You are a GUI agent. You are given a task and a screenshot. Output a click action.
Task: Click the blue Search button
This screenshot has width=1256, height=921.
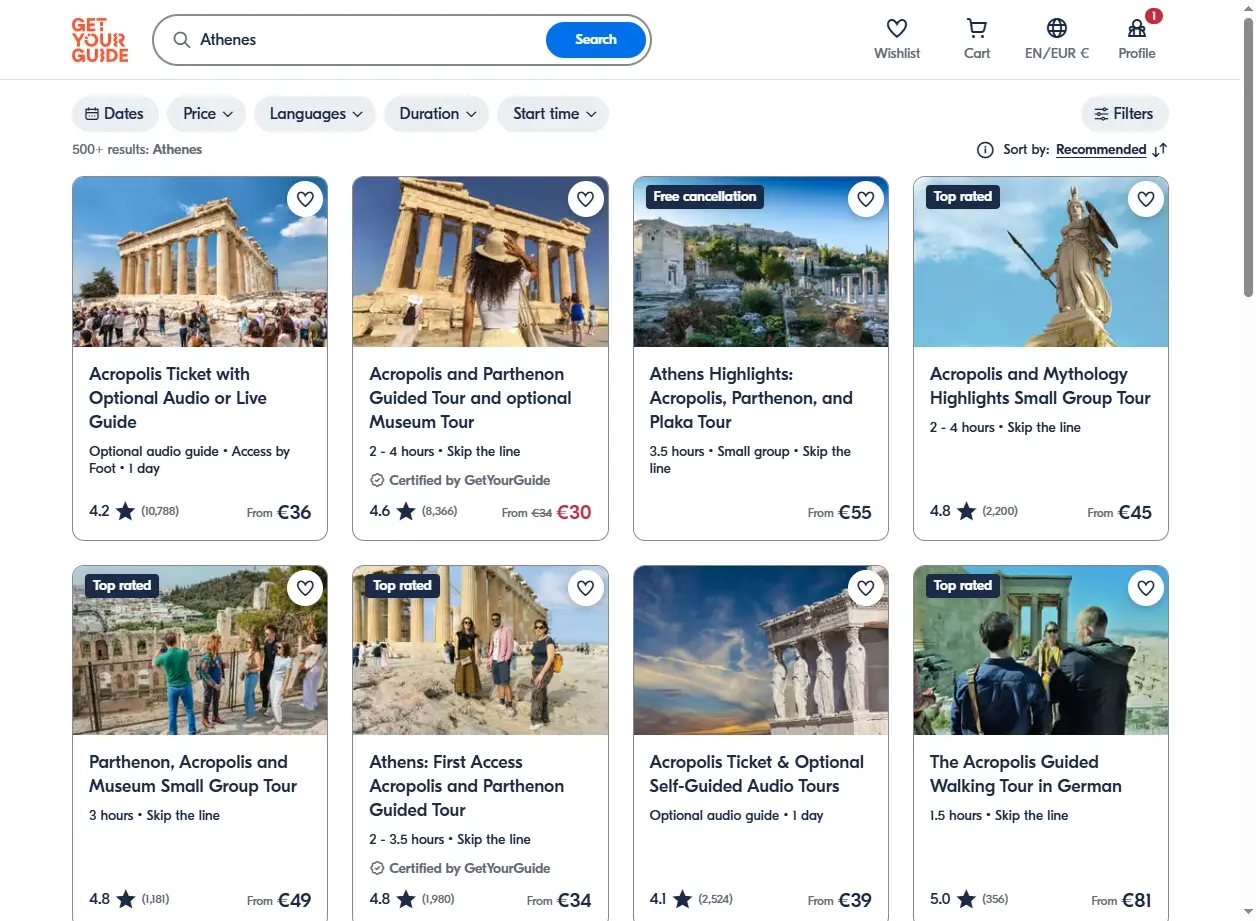596,40
